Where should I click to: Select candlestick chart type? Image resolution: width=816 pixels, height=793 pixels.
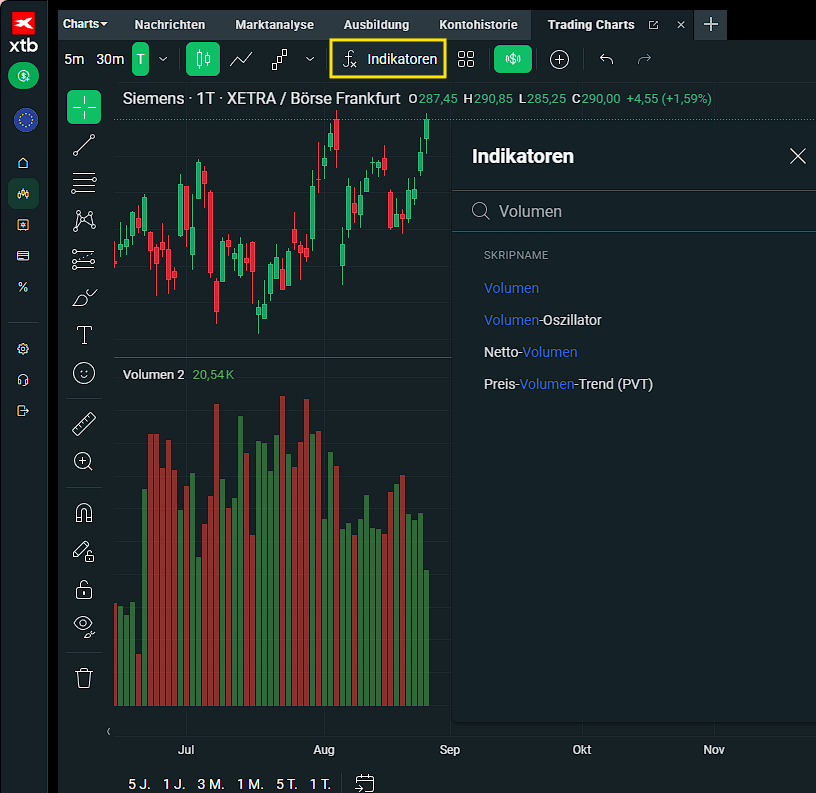[x=203, y=59]
